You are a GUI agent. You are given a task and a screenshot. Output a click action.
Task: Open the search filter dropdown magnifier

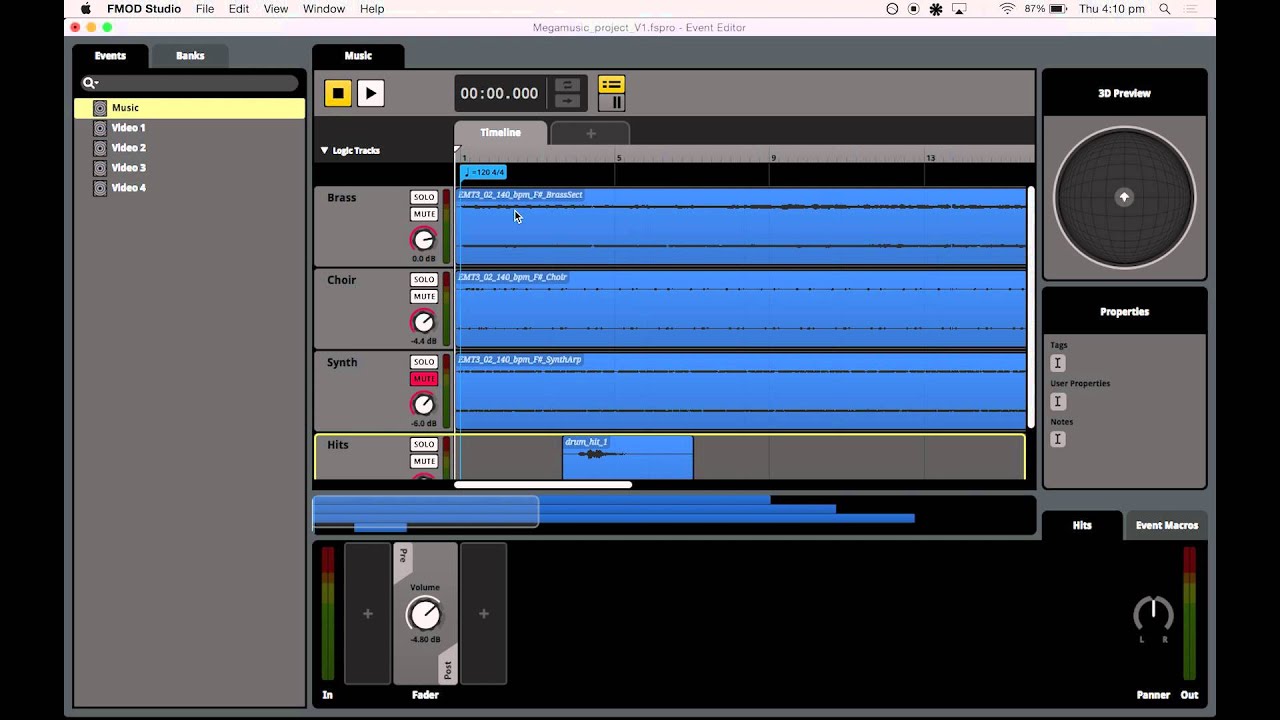89,83
